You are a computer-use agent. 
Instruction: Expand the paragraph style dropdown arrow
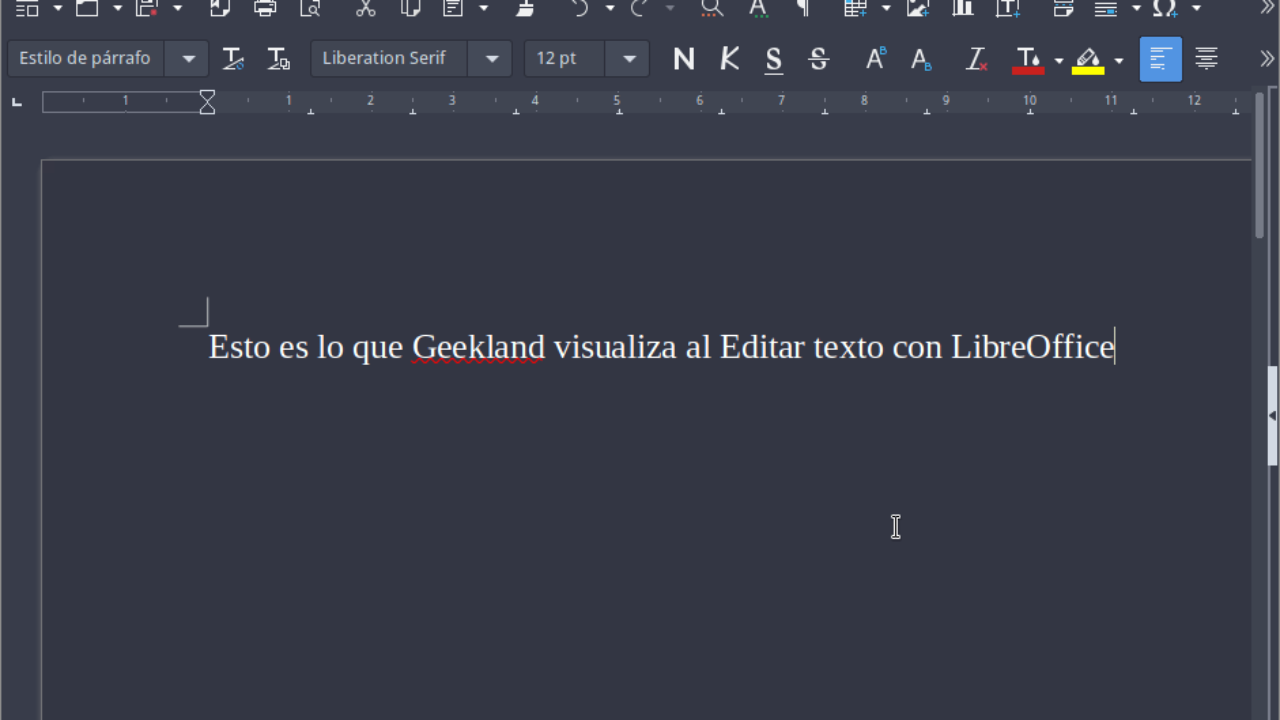(188, 59)
